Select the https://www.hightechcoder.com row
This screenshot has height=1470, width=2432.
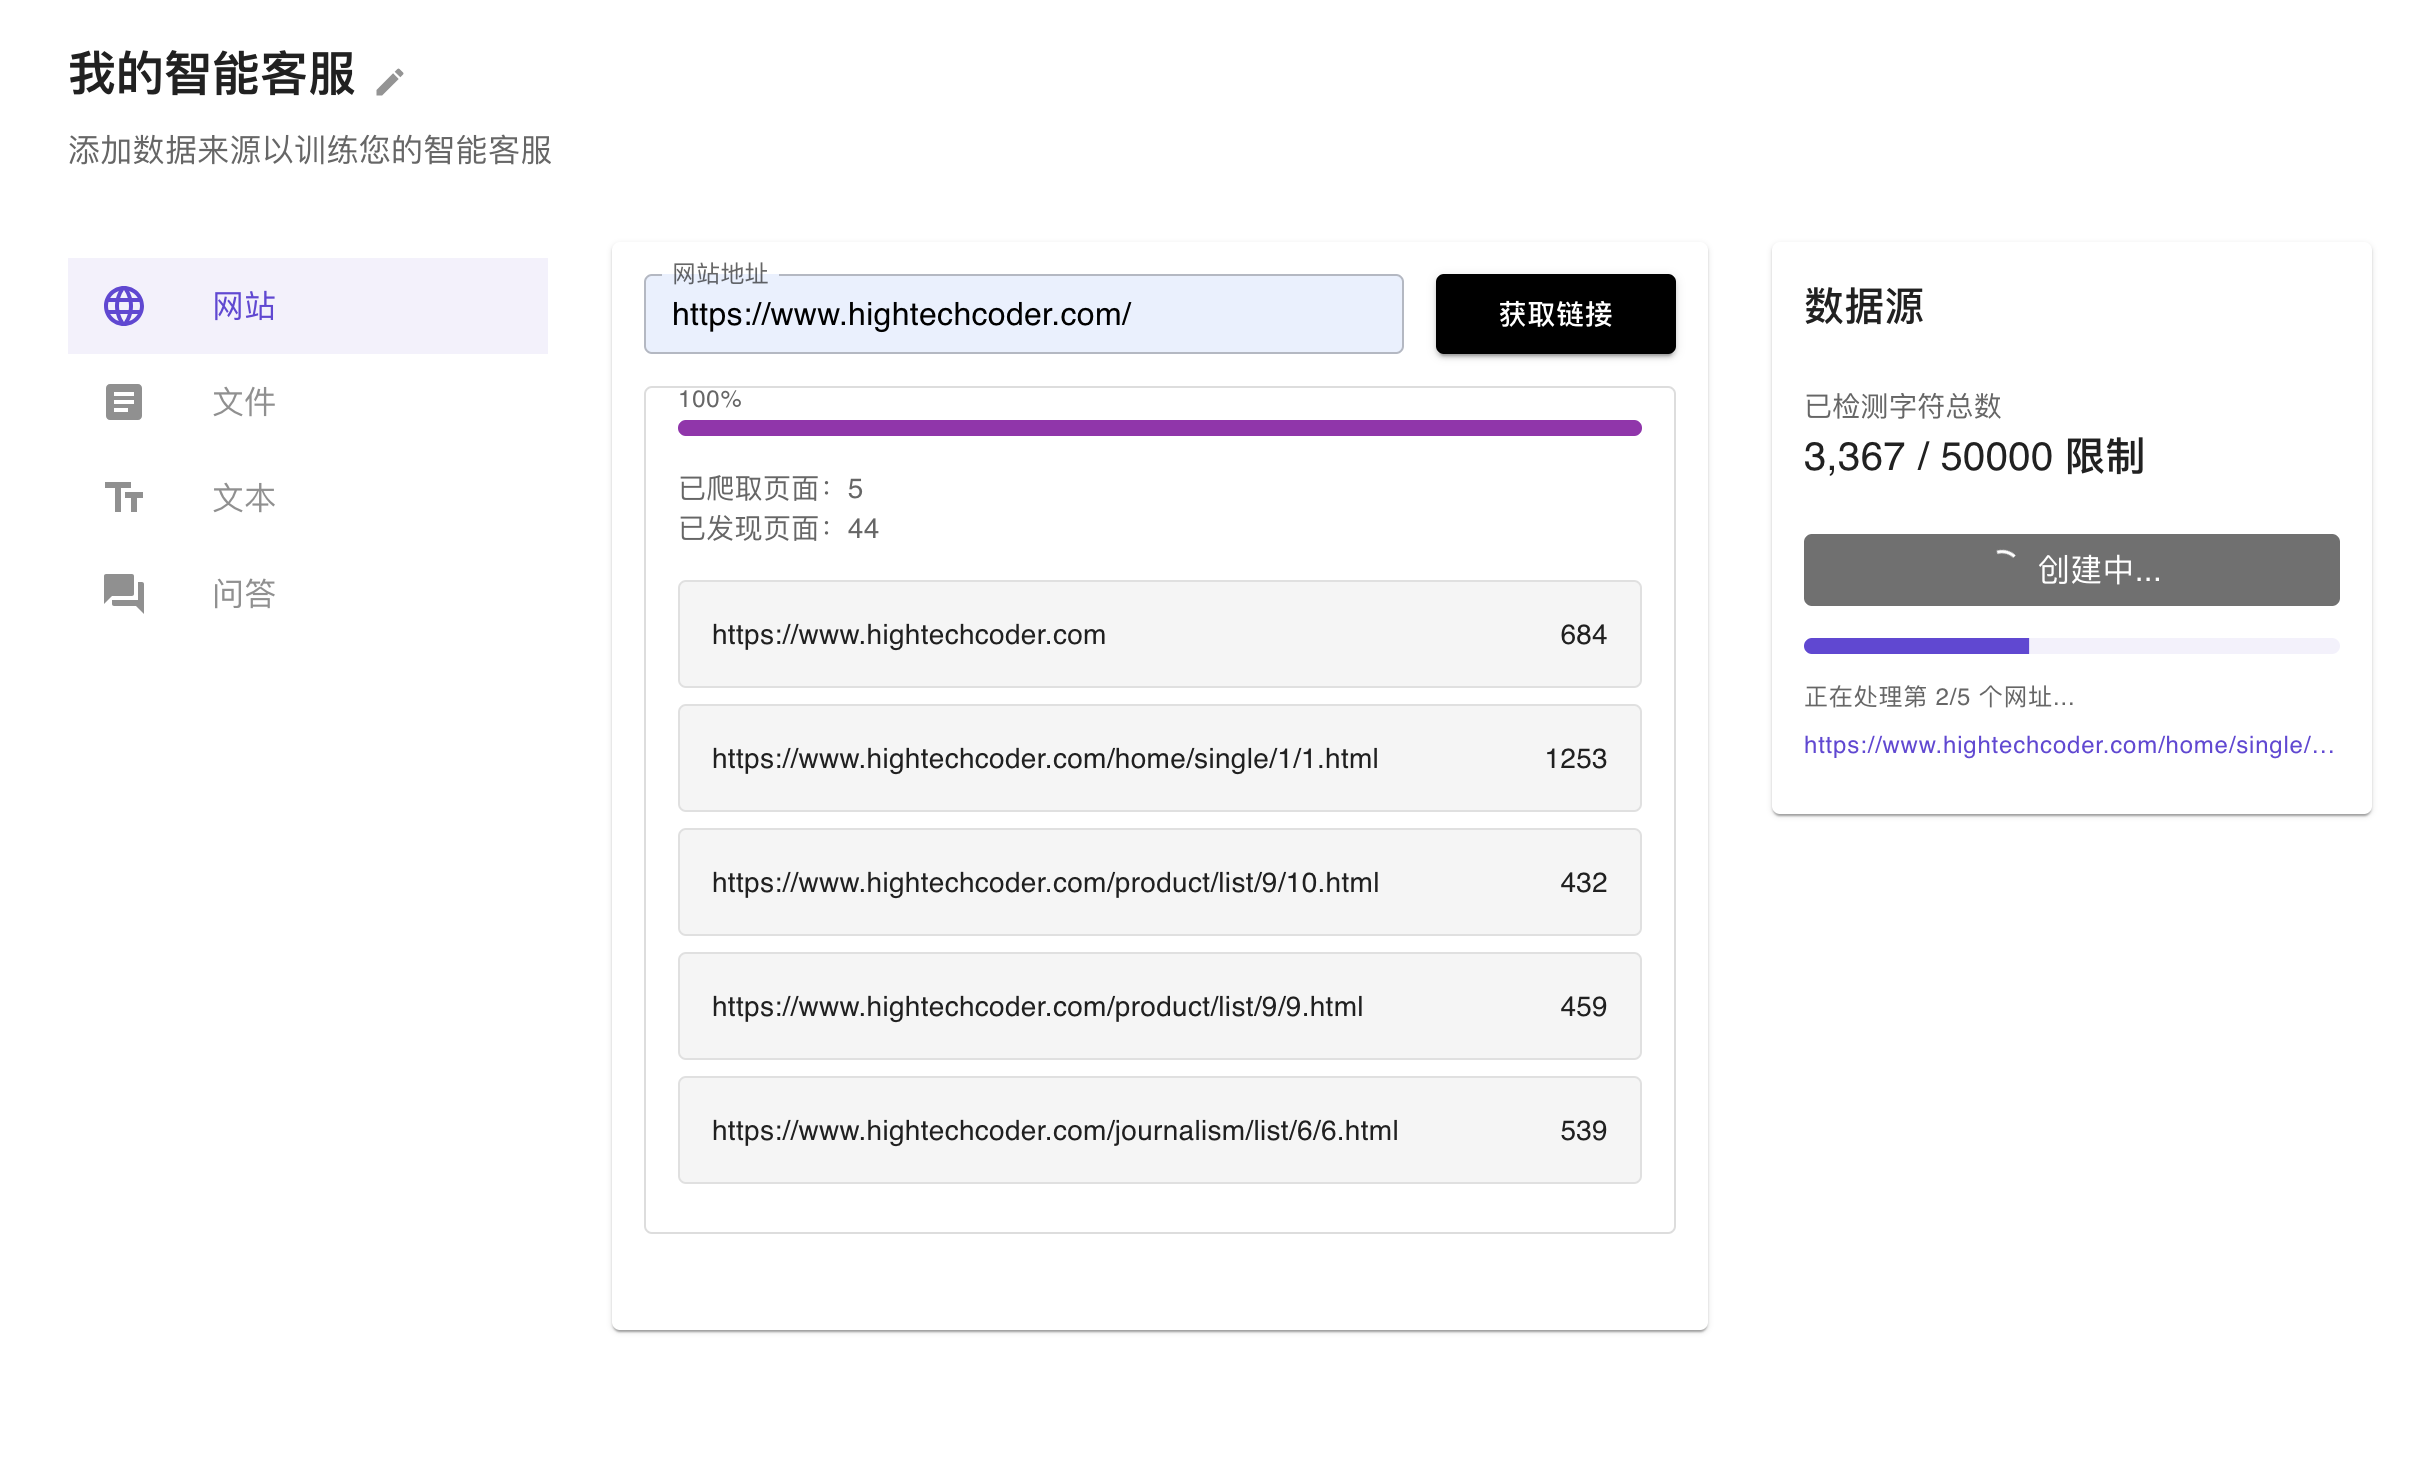click(1160, 634)
